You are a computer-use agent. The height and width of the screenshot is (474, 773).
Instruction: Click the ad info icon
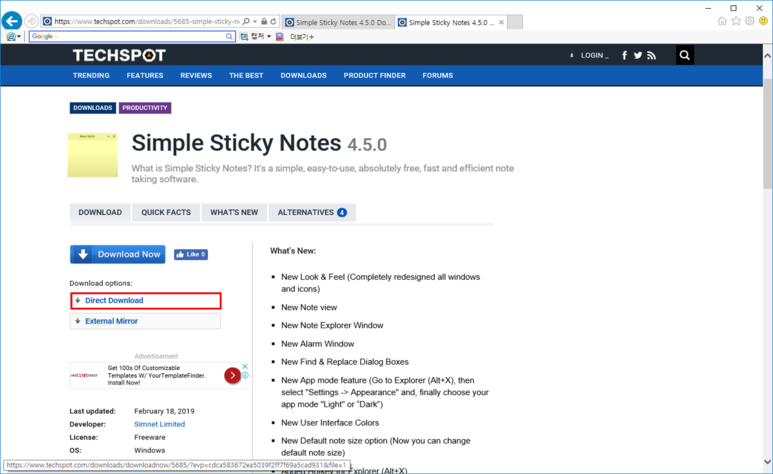click(x=245, y=375)
